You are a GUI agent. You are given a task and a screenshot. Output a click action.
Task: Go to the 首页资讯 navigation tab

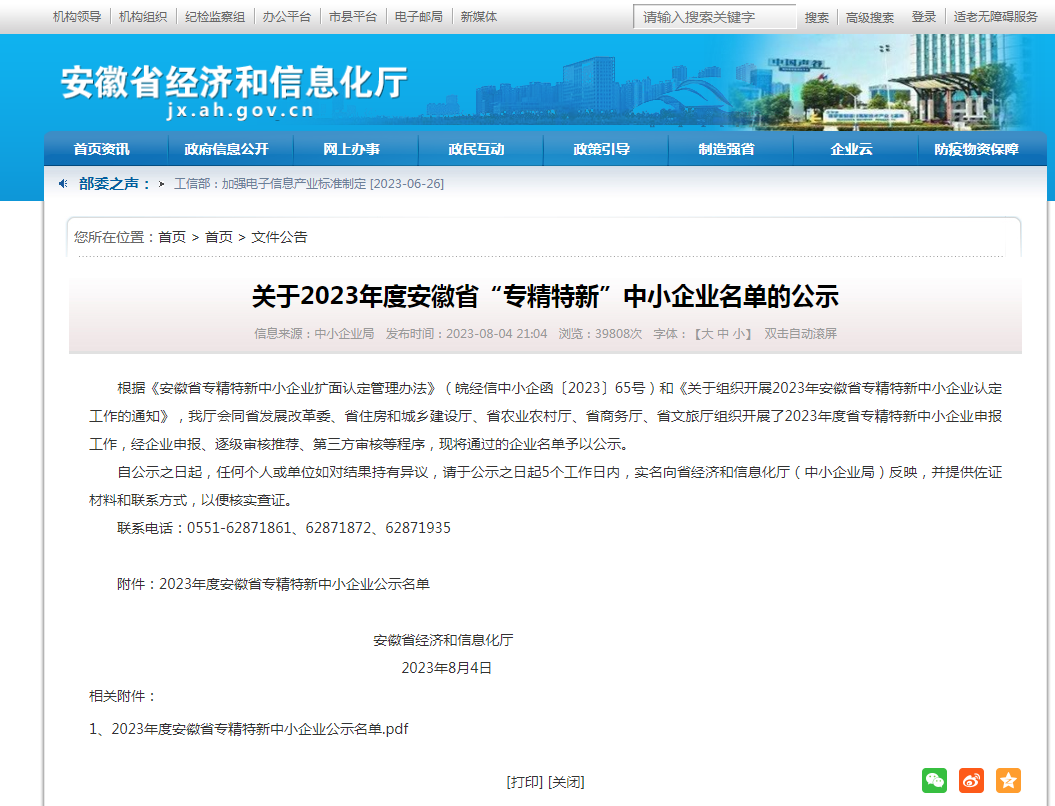101,149
